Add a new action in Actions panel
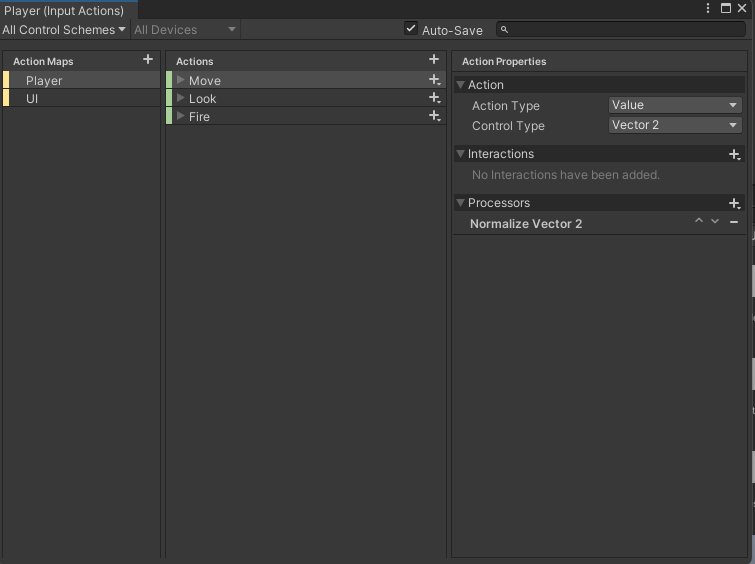 point(434,59)
